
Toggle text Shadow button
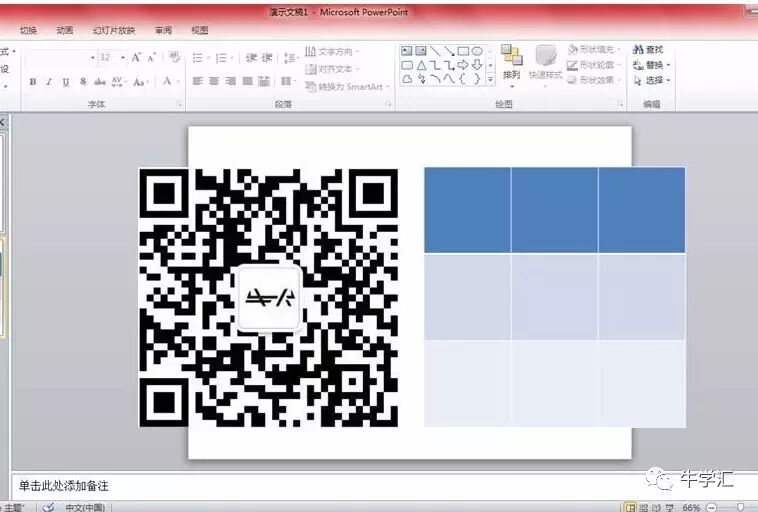pyautogui.click(x=83, y=82)
